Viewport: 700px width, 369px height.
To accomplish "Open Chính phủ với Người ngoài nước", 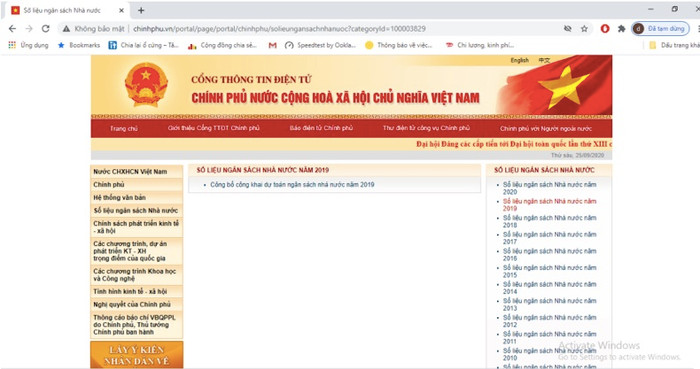I will click(x=546, y=129).
